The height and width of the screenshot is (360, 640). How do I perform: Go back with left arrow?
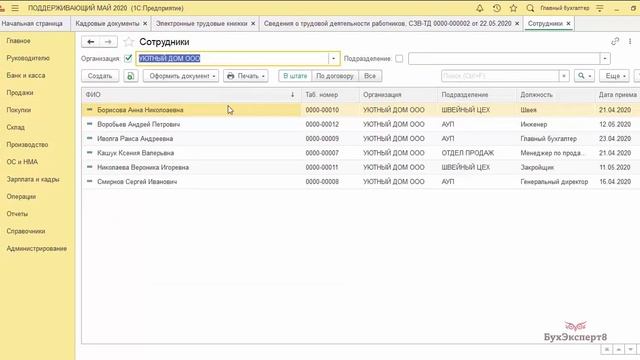click(x=91, y=42)
